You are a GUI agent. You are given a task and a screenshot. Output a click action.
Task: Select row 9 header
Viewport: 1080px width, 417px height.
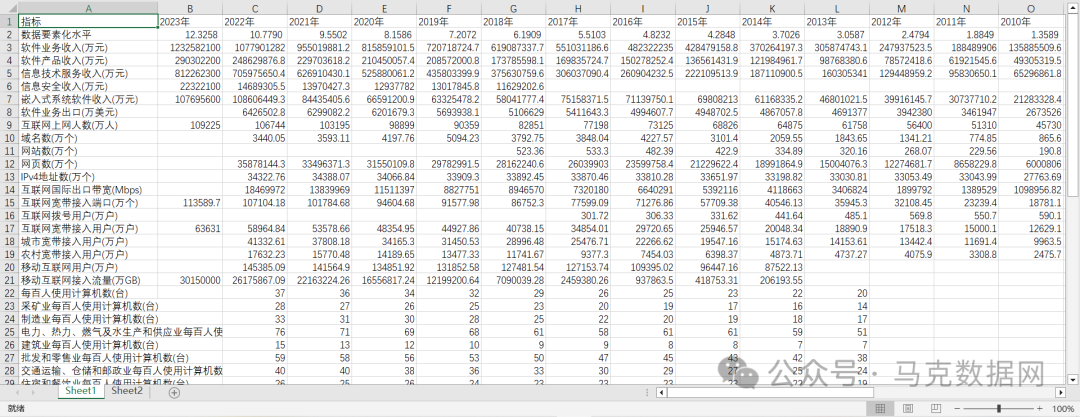click(8, 125)
